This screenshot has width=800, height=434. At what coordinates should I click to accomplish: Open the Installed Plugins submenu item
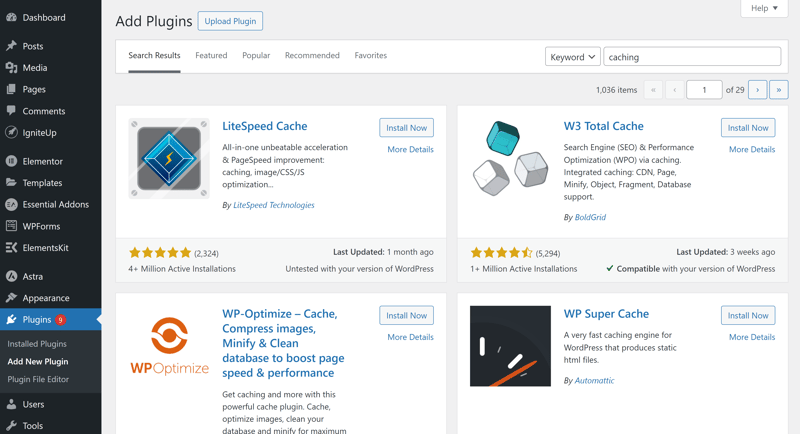37,344
